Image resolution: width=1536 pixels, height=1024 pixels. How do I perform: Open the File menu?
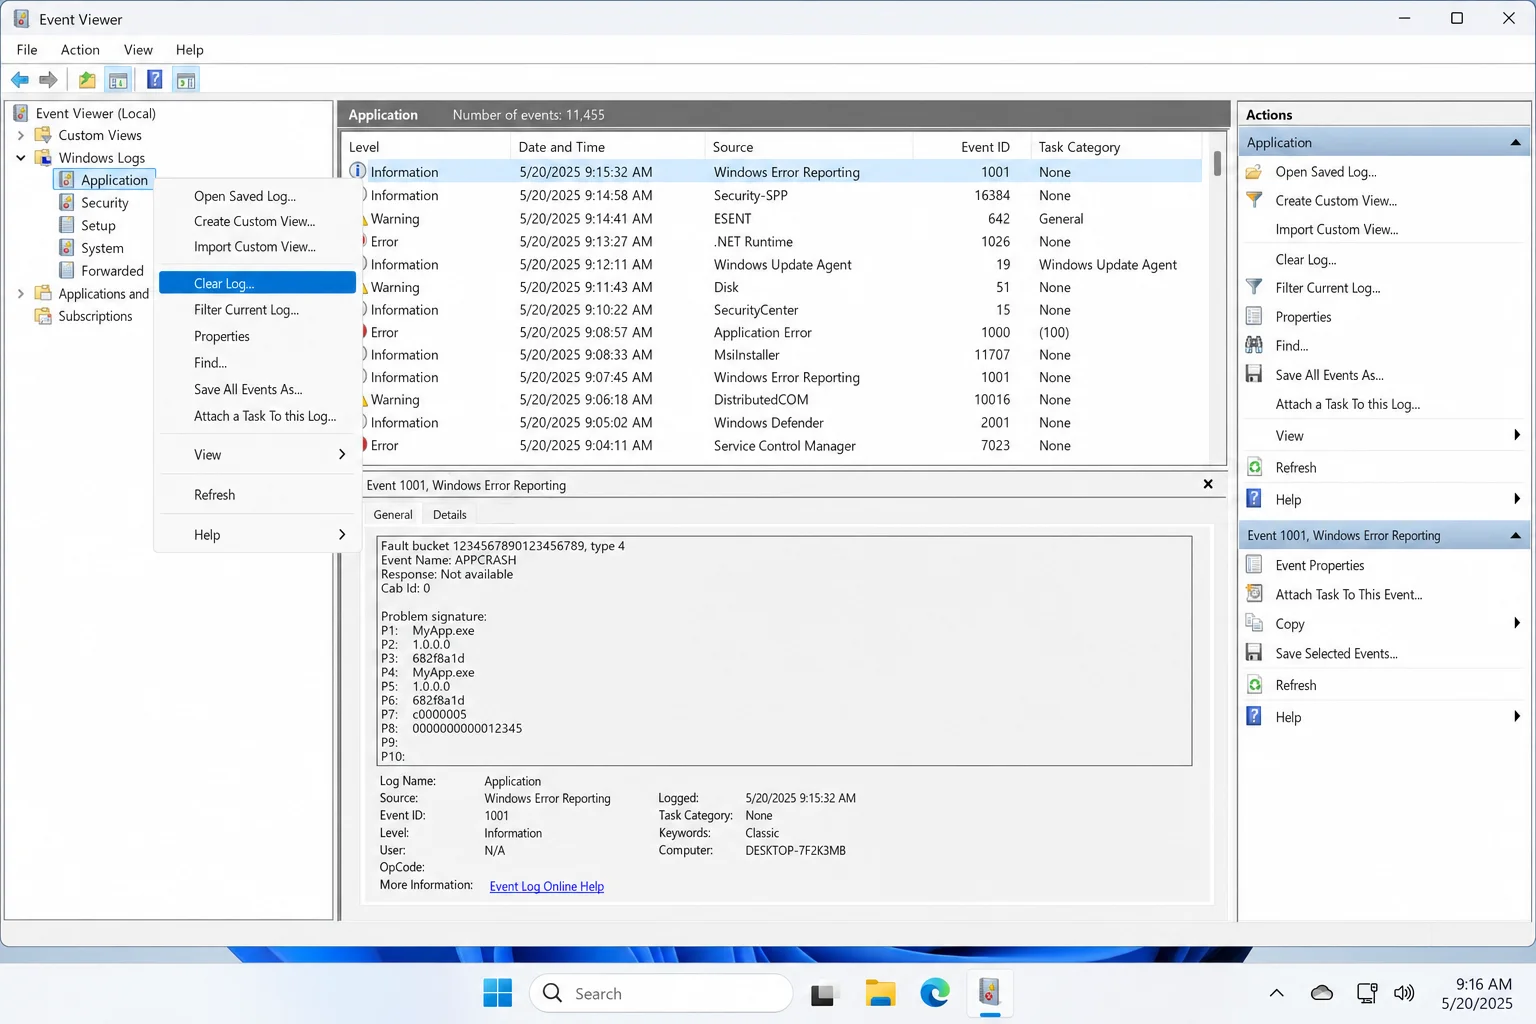(27, 50)
